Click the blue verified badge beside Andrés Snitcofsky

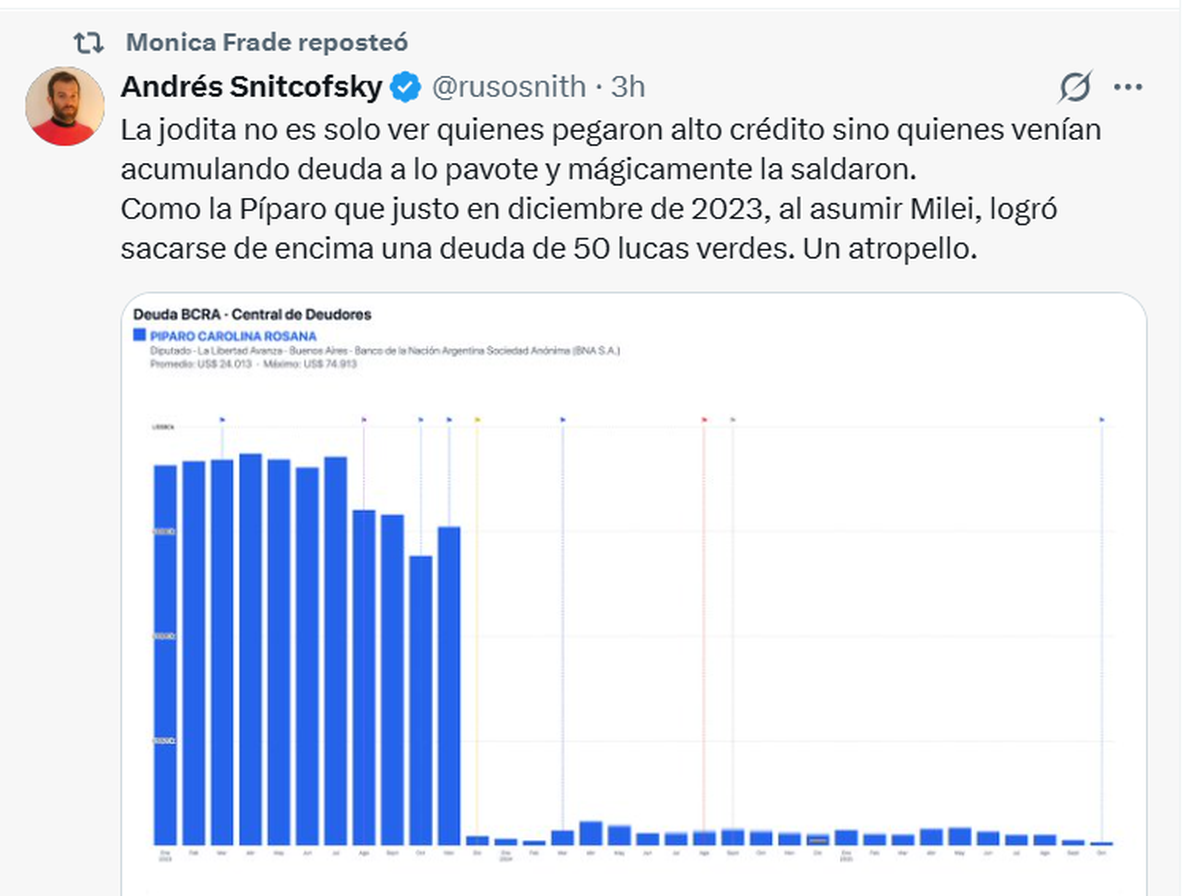[404, 87]
